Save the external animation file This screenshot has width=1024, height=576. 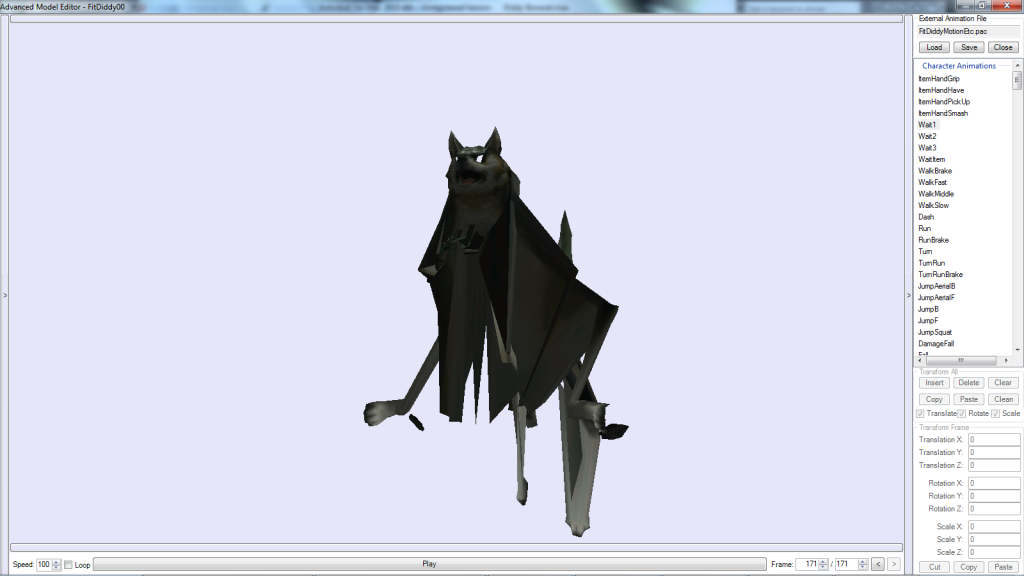[969, 47]
